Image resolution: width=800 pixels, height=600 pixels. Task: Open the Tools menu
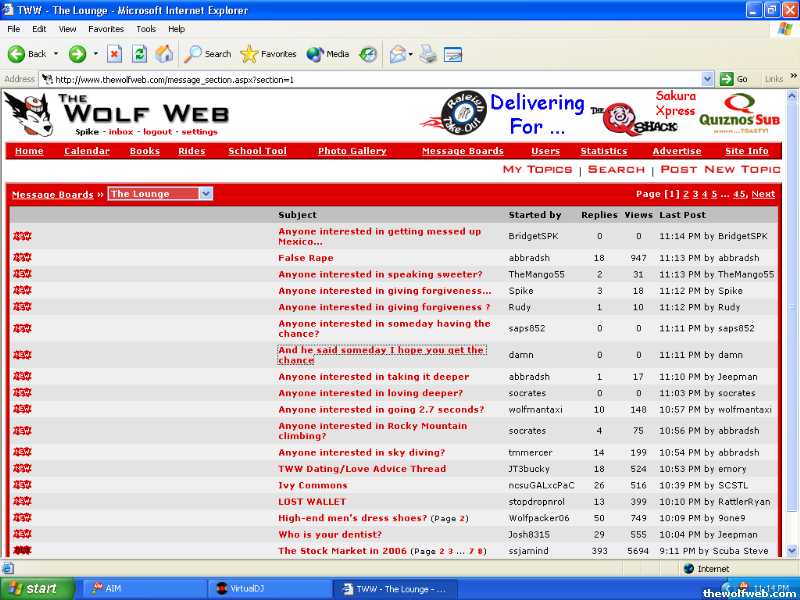146,29
